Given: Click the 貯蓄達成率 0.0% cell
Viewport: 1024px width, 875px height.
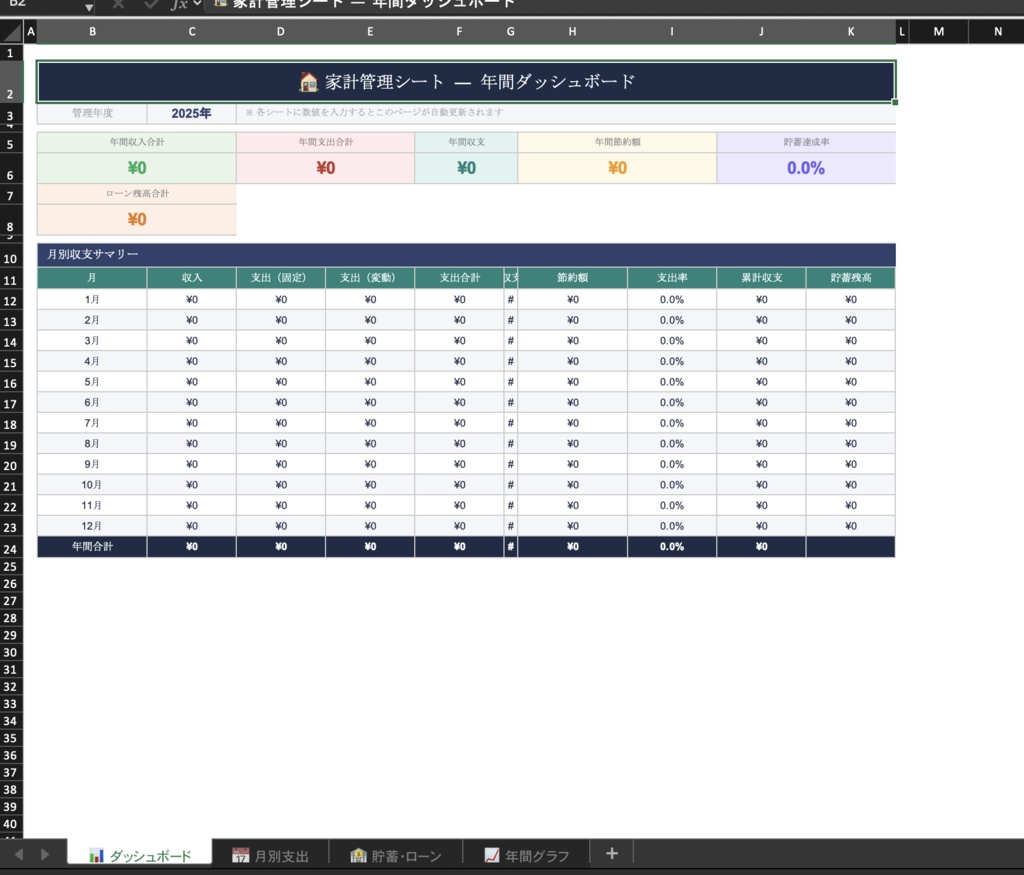Looking at the screenshot, I should click(x=805, y=165).
